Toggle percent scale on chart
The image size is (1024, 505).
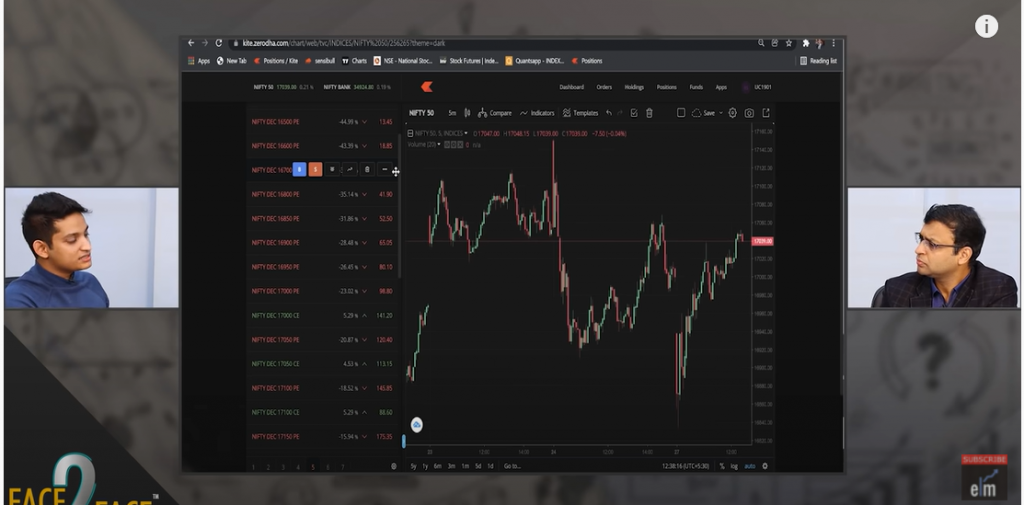pyautogui.click(x=722, y=466)
